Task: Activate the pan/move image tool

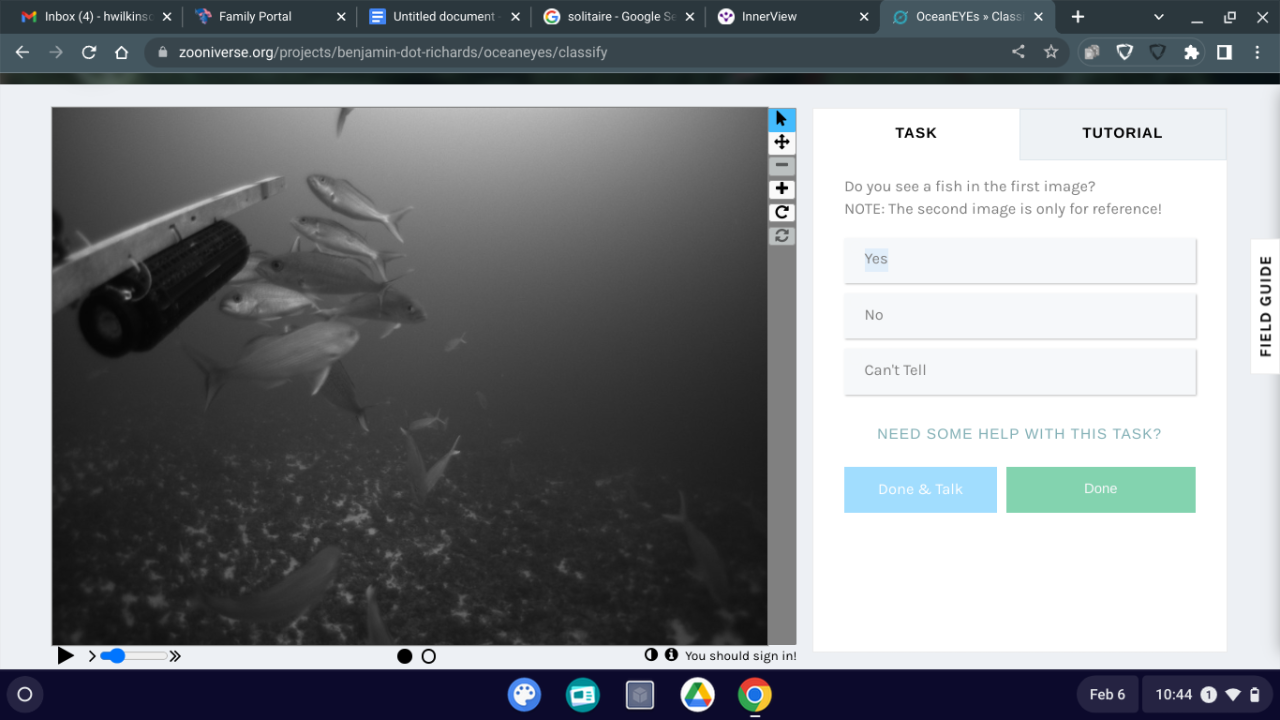Action: 781,142
